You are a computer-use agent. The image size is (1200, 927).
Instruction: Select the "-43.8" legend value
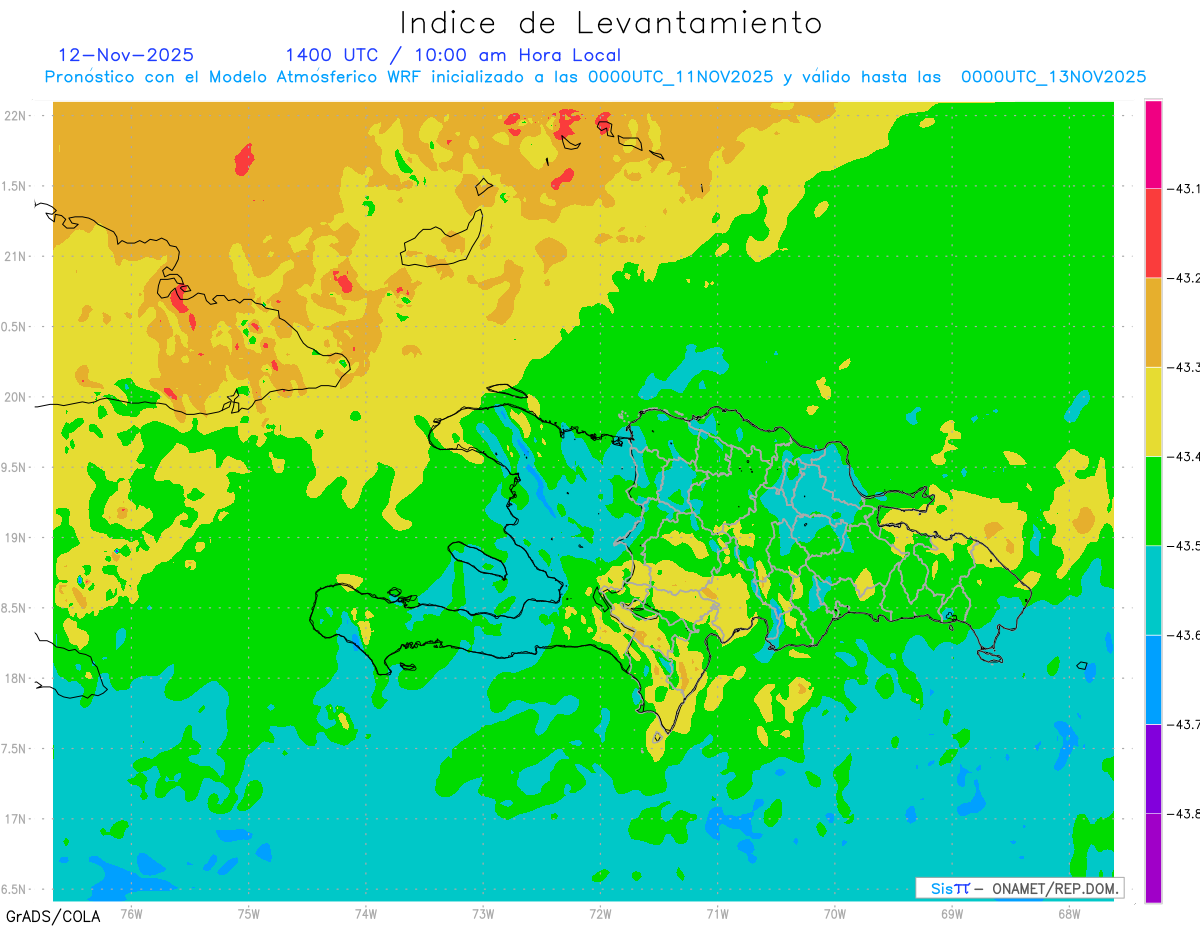point(1184,814)
